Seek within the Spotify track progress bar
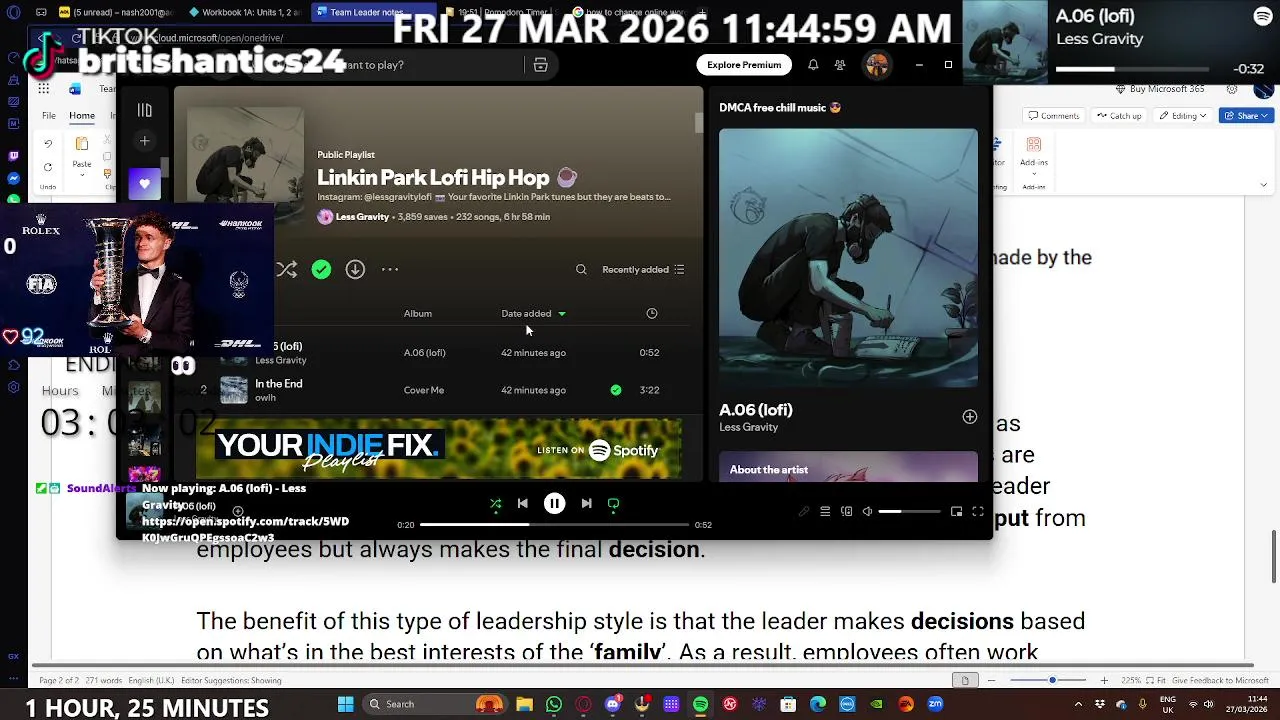This screenshot has height=720, width=1280. [x=554, y=525]
